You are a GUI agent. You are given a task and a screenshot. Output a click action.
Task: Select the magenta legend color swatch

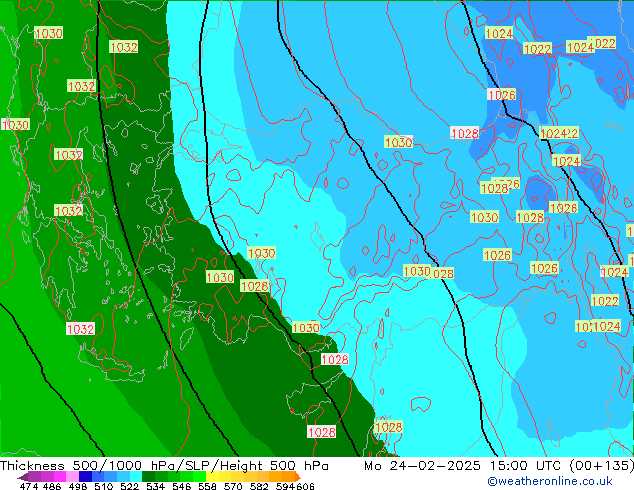[x=59, y=476]
